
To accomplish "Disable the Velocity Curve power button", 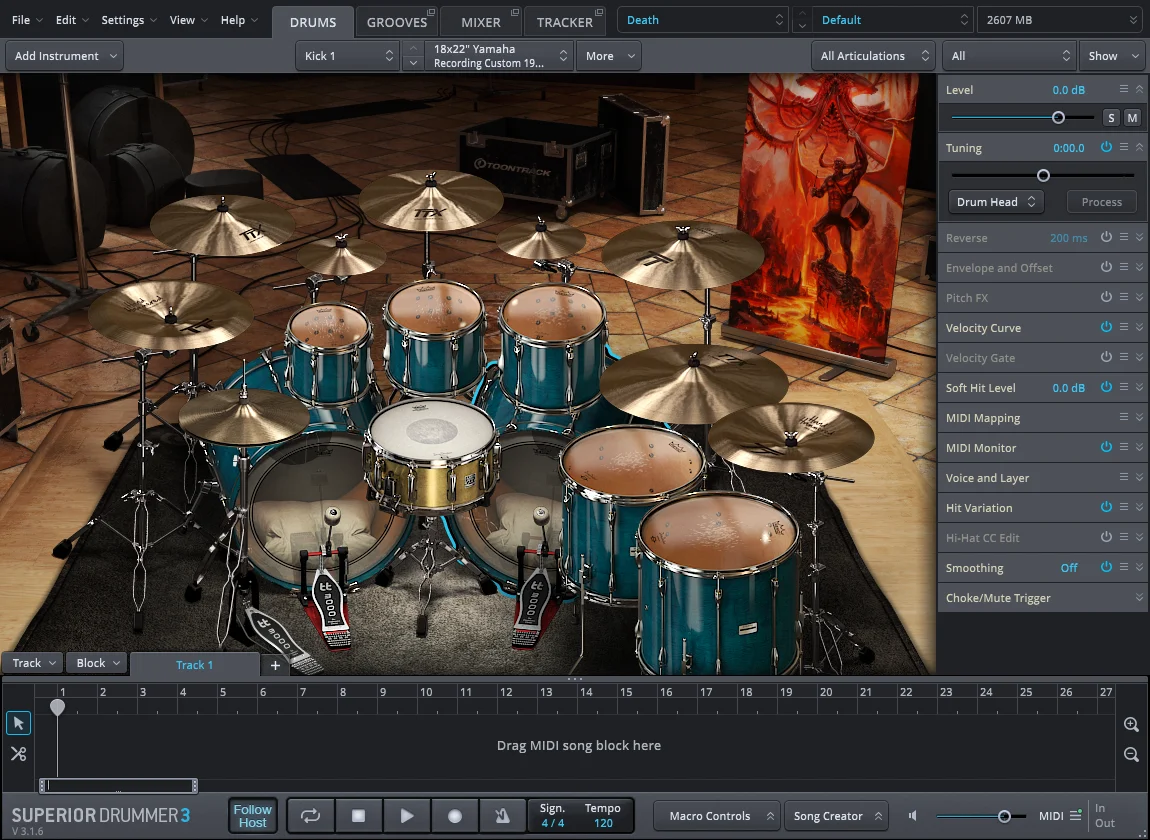I will pyautogui.click(x=1106, y=327).
